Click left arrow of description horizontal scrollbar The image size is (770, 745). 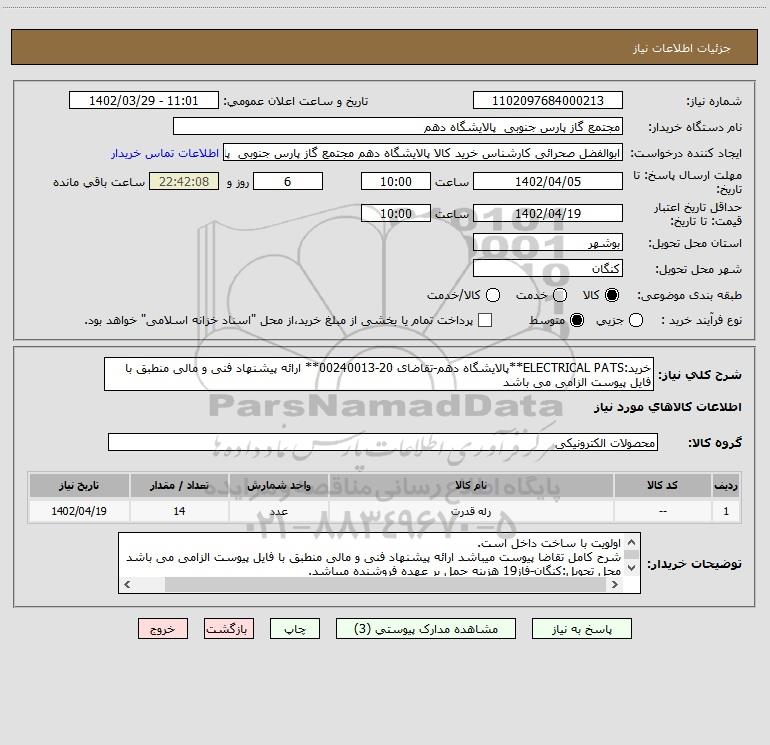(127, 584)
